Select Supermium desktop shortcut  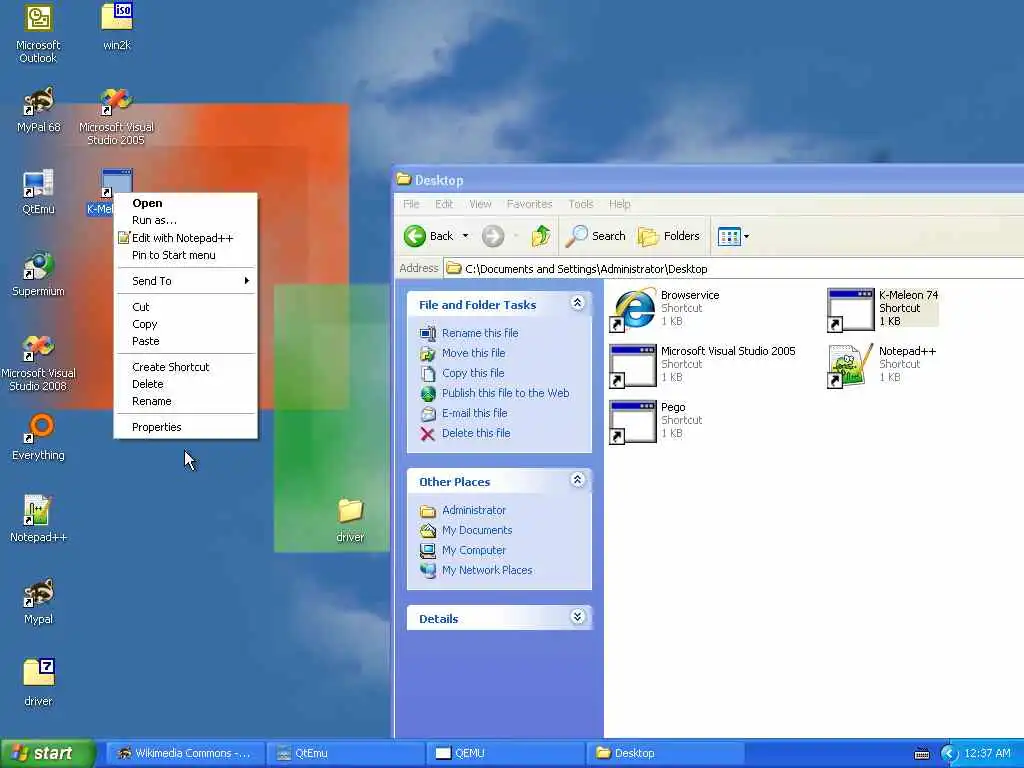click(x=38, y=274)
